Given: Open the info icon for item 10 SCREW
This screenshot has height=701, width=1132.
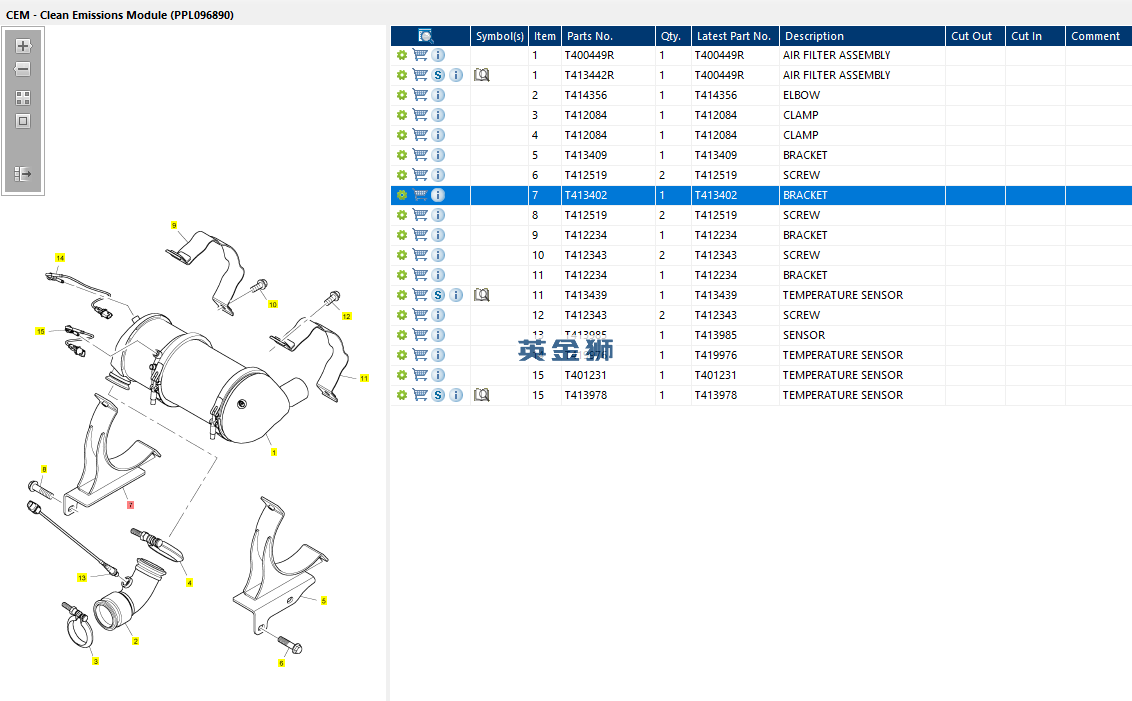Looking at the screenshot, I should [438, 255].
